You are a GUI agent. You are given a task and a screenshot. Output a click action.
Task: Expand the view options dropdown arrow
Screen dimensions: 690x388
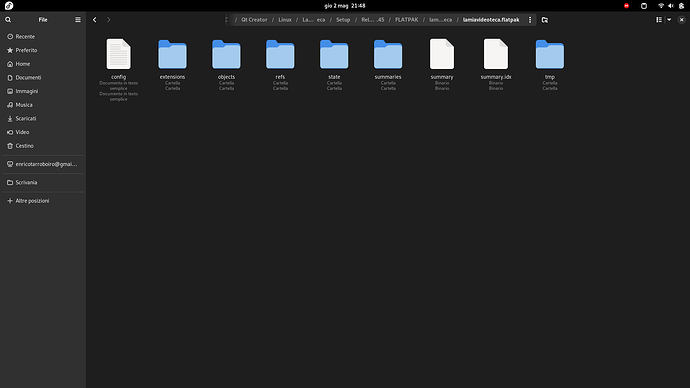tap(669, 20)
